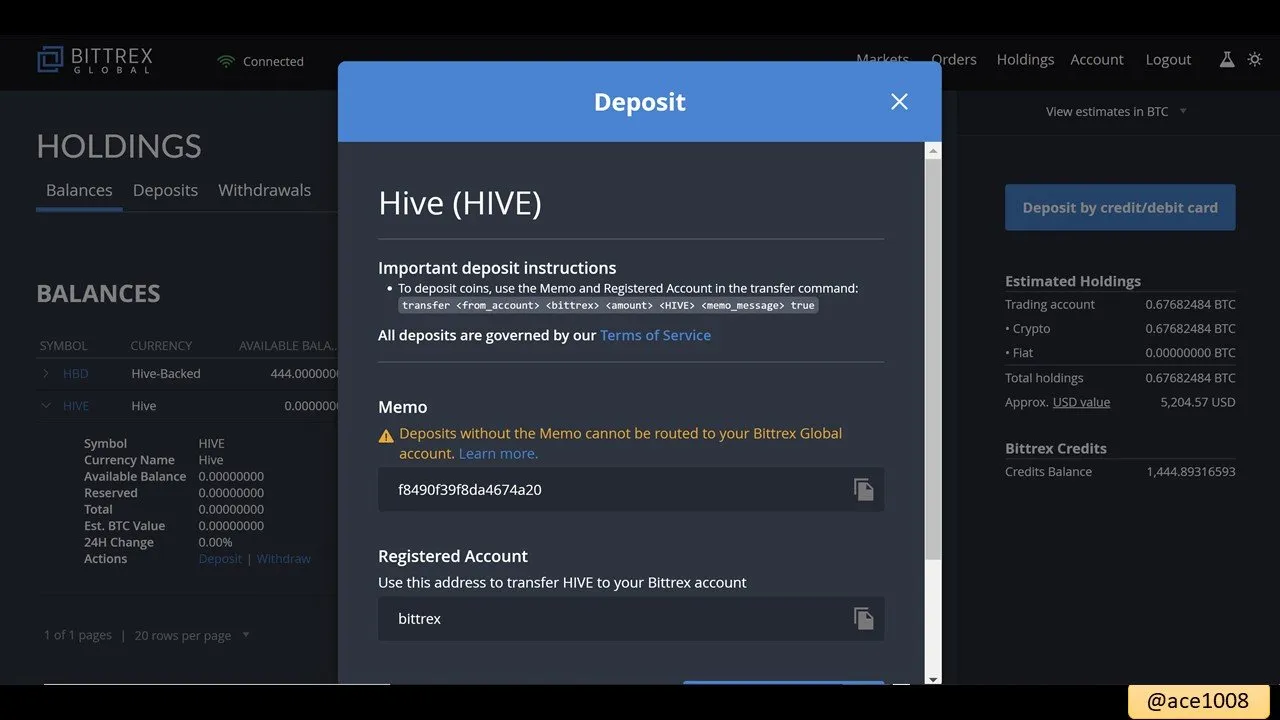Click the HIVE symbol link
The image size is (1280, 720).
(76, 406)
